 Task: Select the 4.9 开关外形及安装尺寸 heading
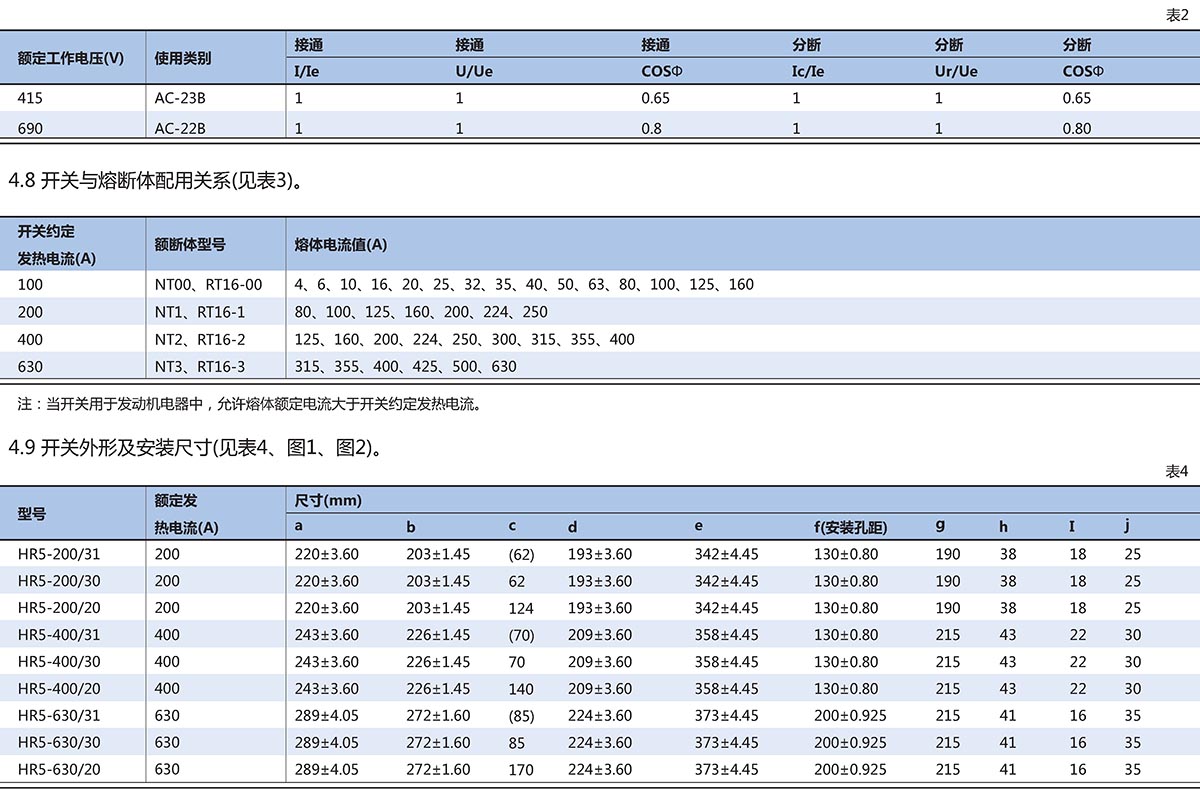[x=196, y=448]
